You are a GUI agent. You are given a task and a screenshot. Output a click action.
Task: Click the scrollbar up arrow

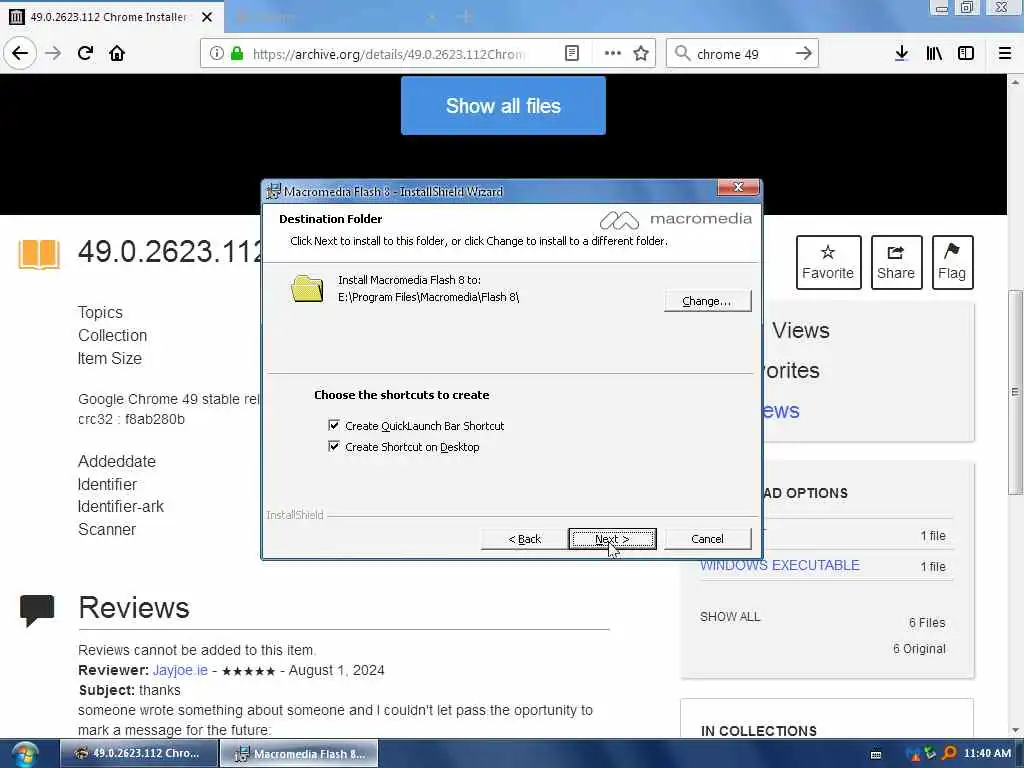[1016, 82]
